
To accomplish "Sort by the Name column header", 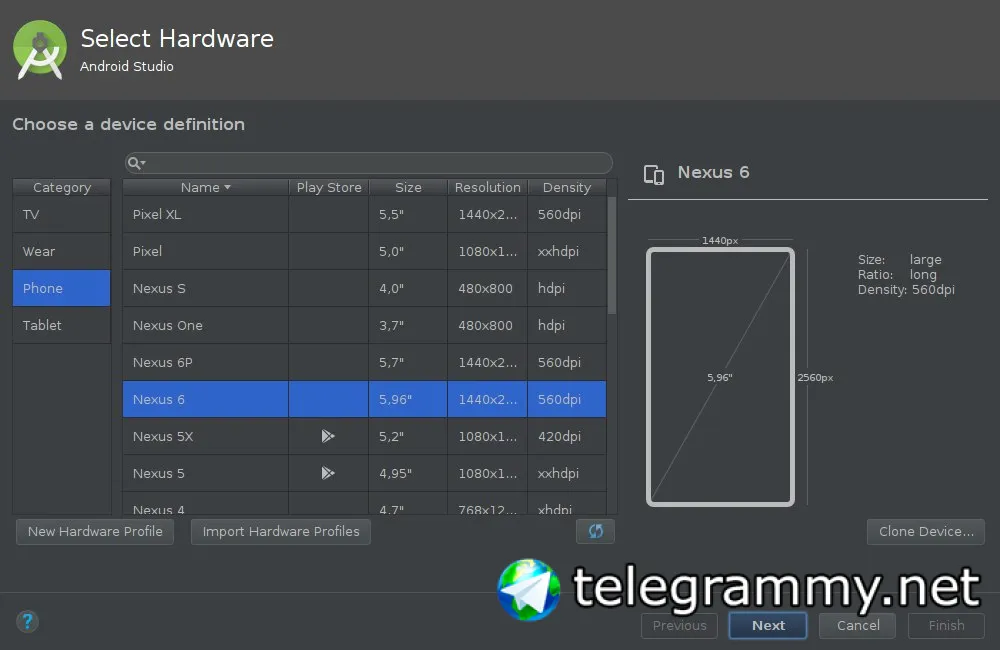I will [x=205, y=188].
